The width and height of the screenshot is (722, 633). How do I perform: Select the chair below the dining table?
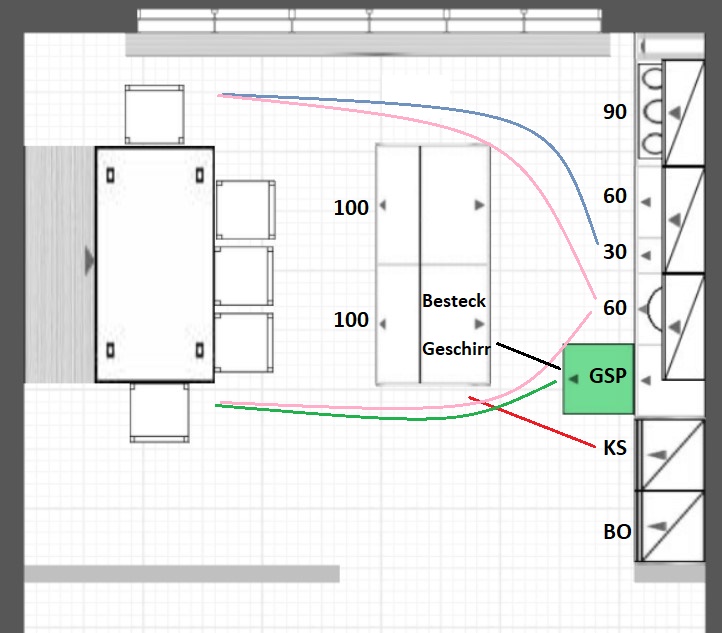coord(159,412)
